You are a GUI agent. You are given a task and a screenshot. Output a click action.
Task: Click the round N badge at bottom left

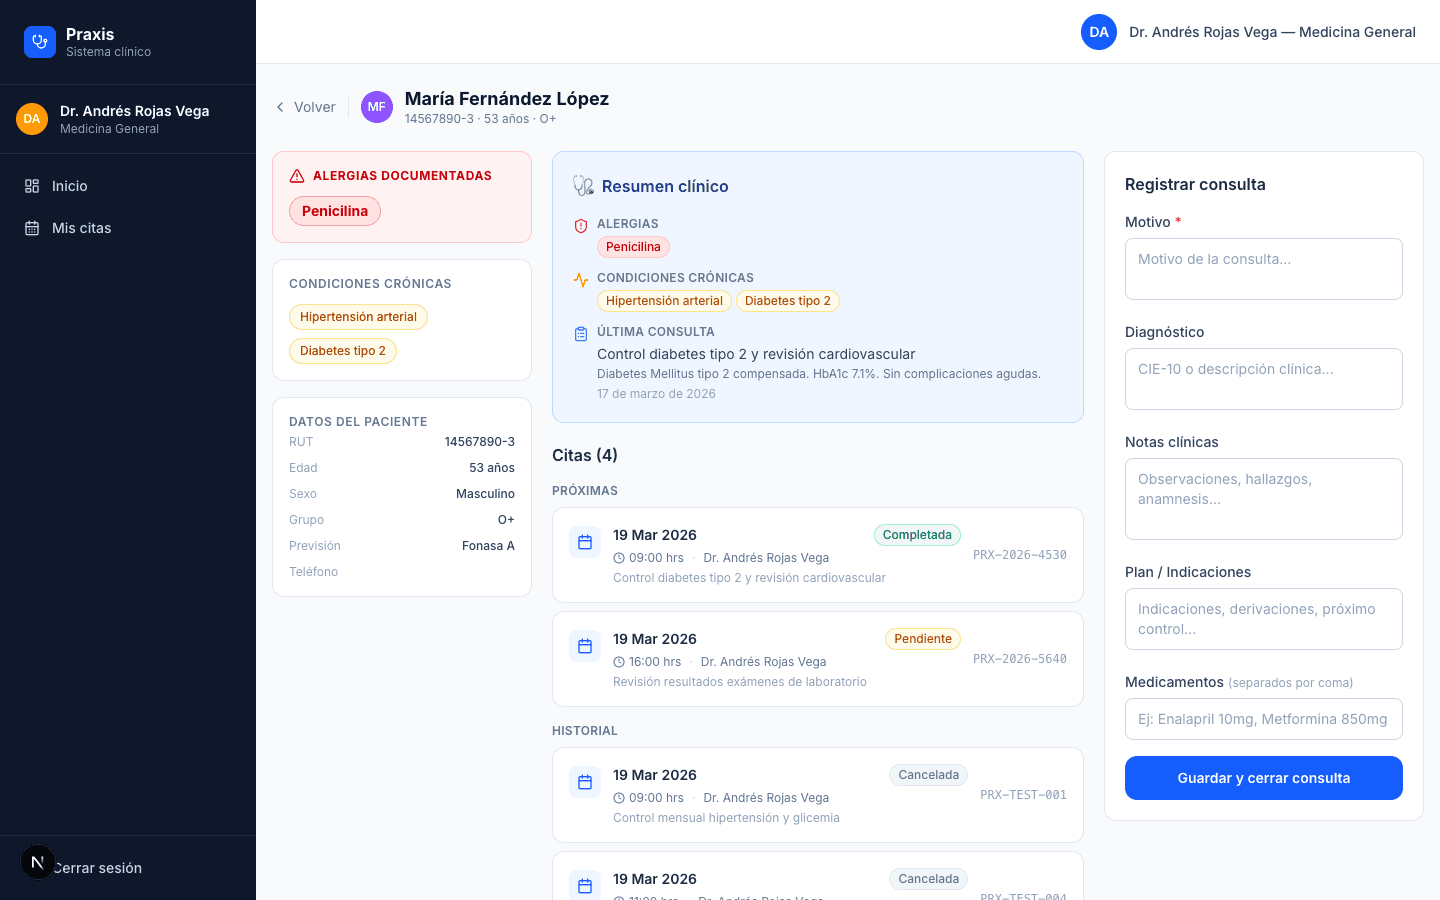(38, 862)
